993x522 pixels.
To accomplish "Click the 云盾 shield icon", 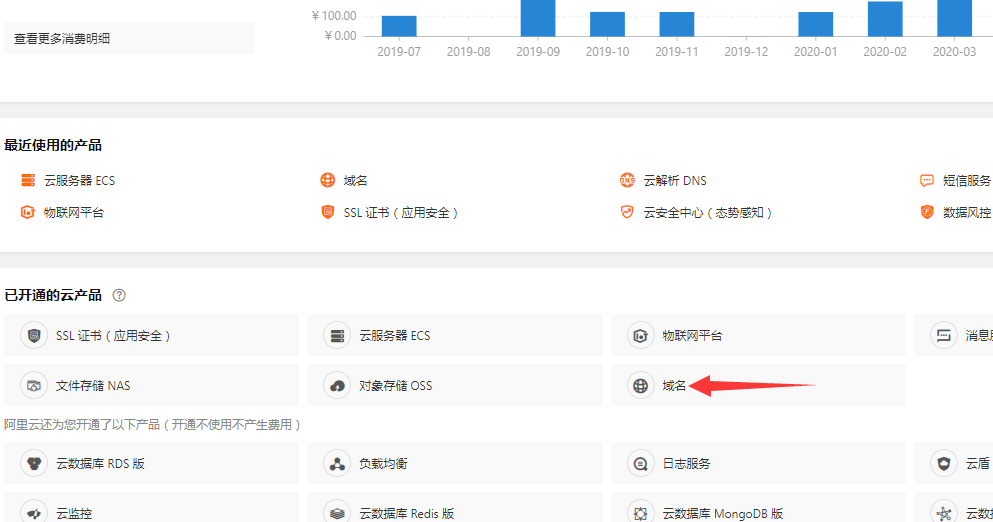I will [944, 464].
